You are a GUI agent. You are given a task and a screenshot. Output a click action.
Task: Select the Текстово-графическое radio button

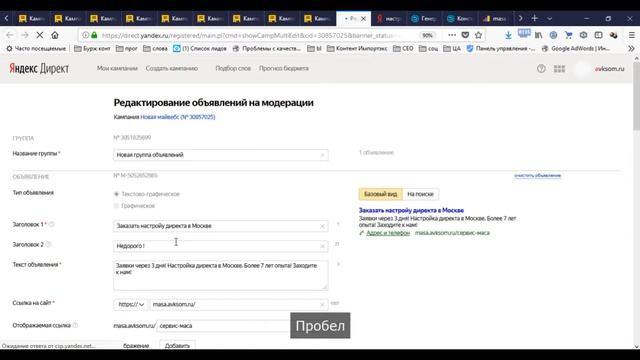click(x=116, y=194)
